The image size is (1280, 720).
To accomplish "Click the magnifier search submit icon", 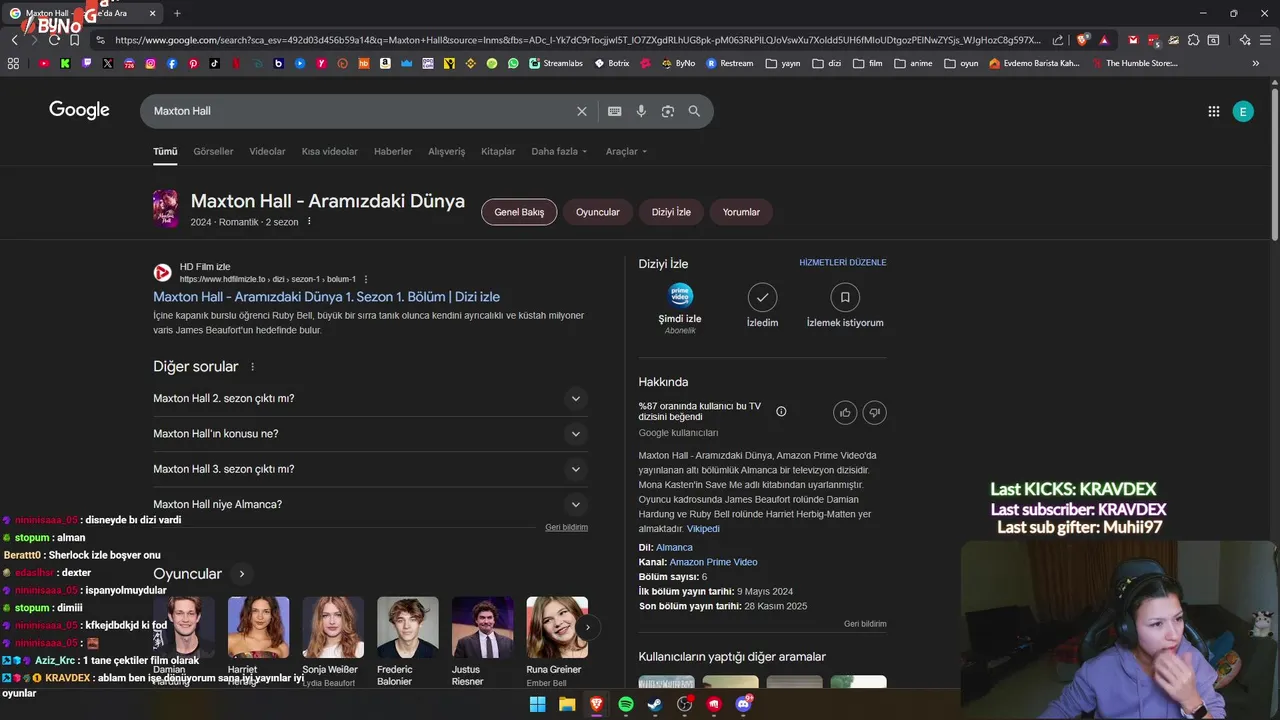I will pyautogui.click(x=694, y=111).
